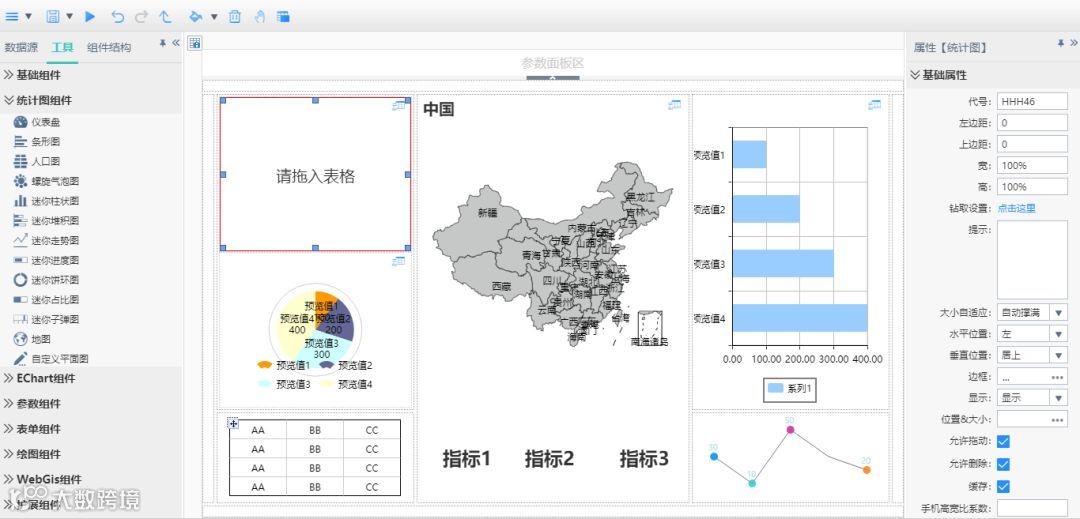Screen dimensions: 1080x519
Task: Open the hamburger main menu icon
Action: [x=12, y=17]
